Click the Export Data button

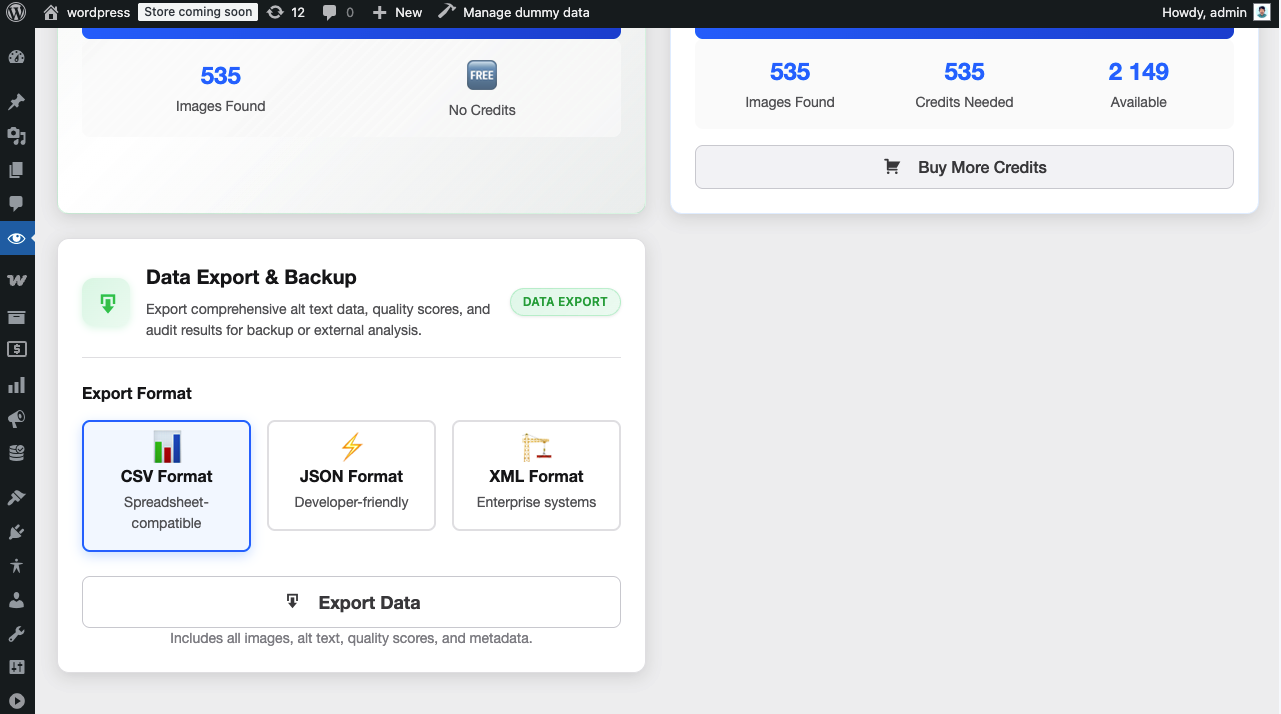point(351,601)
